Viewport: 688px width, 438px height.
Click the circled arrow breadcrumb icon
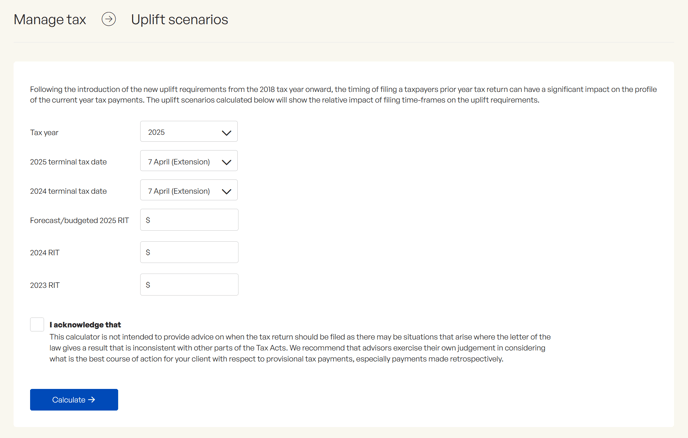coord(109,19)
